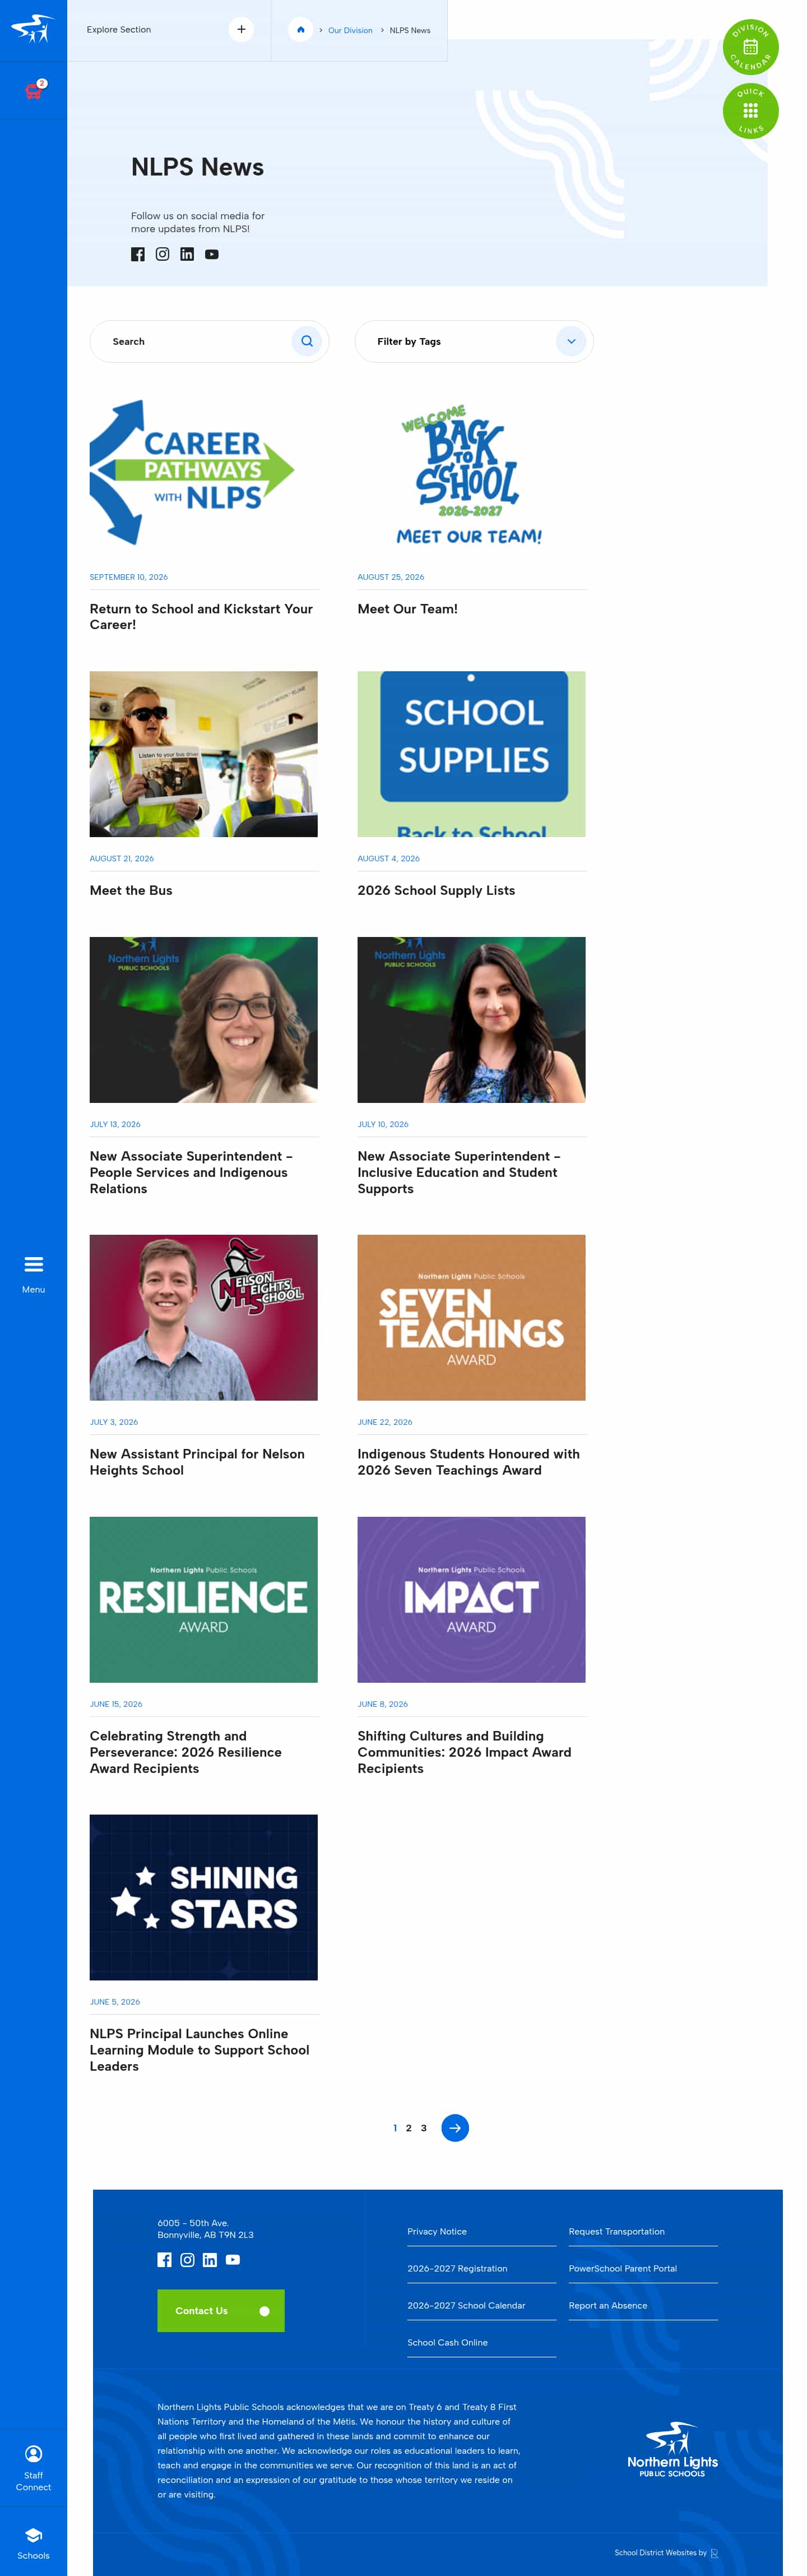Viewport: 807px width, 2576px height.
Task: Open the Resilience Award thumbnail
Action: [204, 1599]
